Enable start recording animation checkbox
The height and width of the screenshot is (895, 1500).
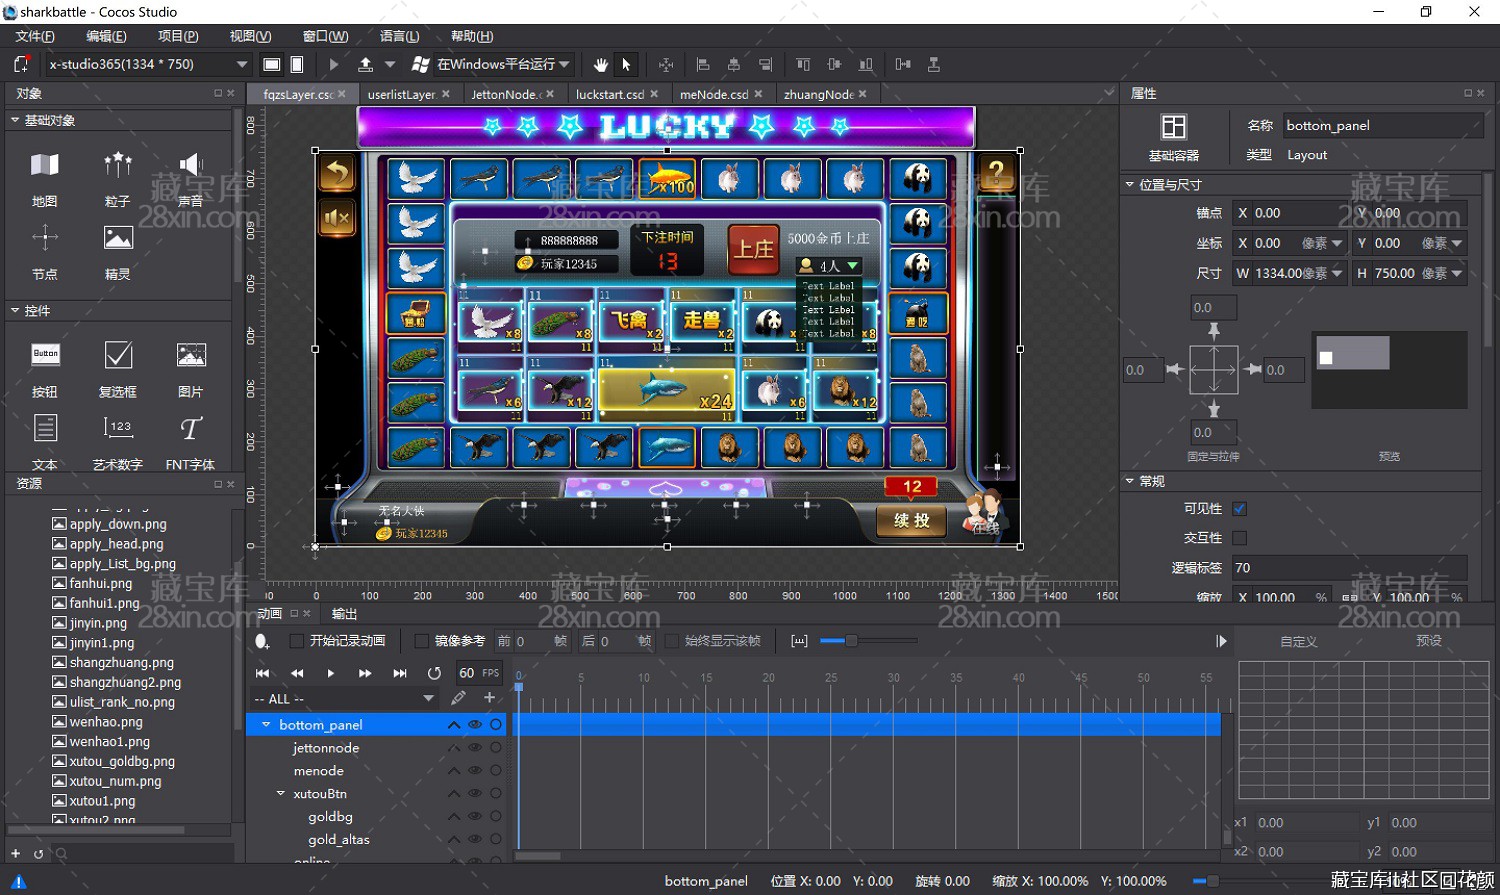[x=296, y=641]
